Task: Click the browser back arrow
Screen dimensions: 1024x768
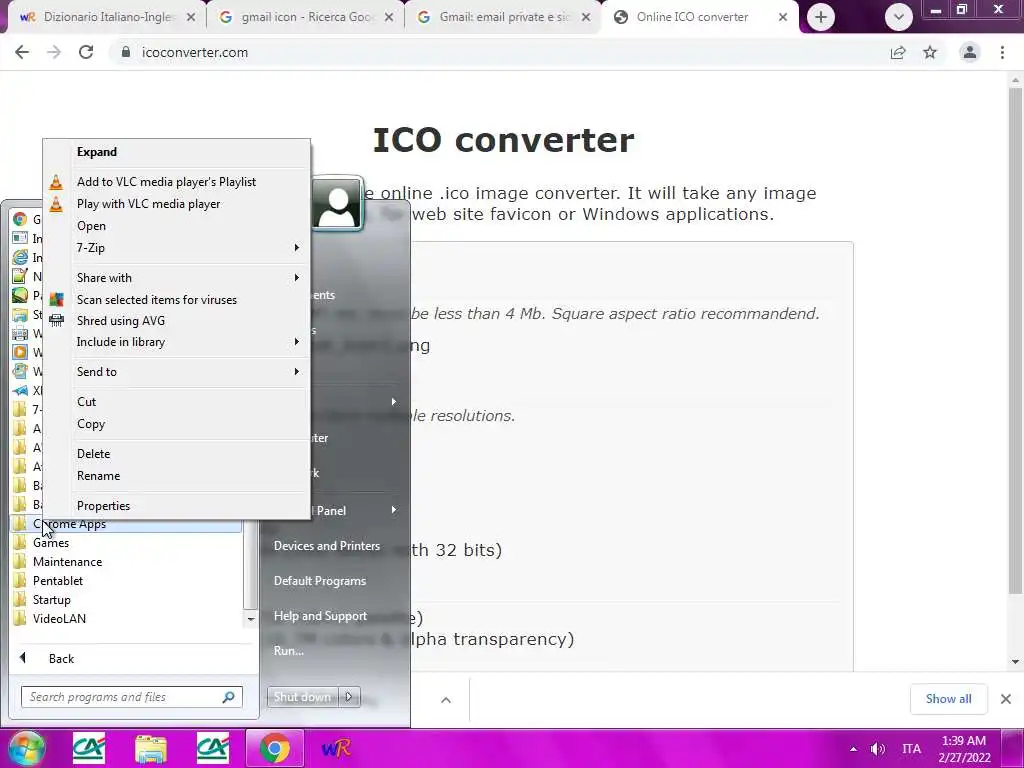Action: pos(22,52)
